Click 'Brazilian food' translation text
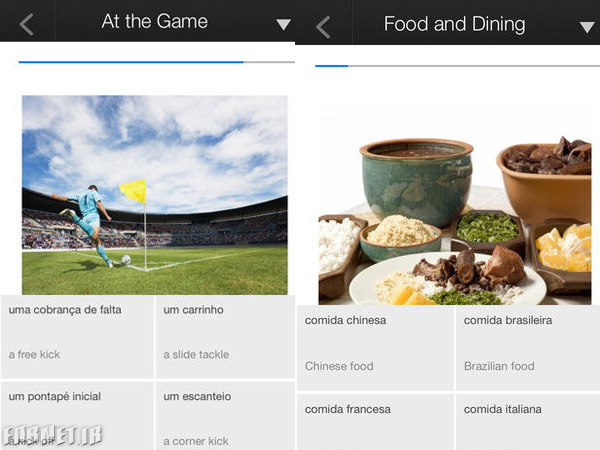 click(499, 366)
